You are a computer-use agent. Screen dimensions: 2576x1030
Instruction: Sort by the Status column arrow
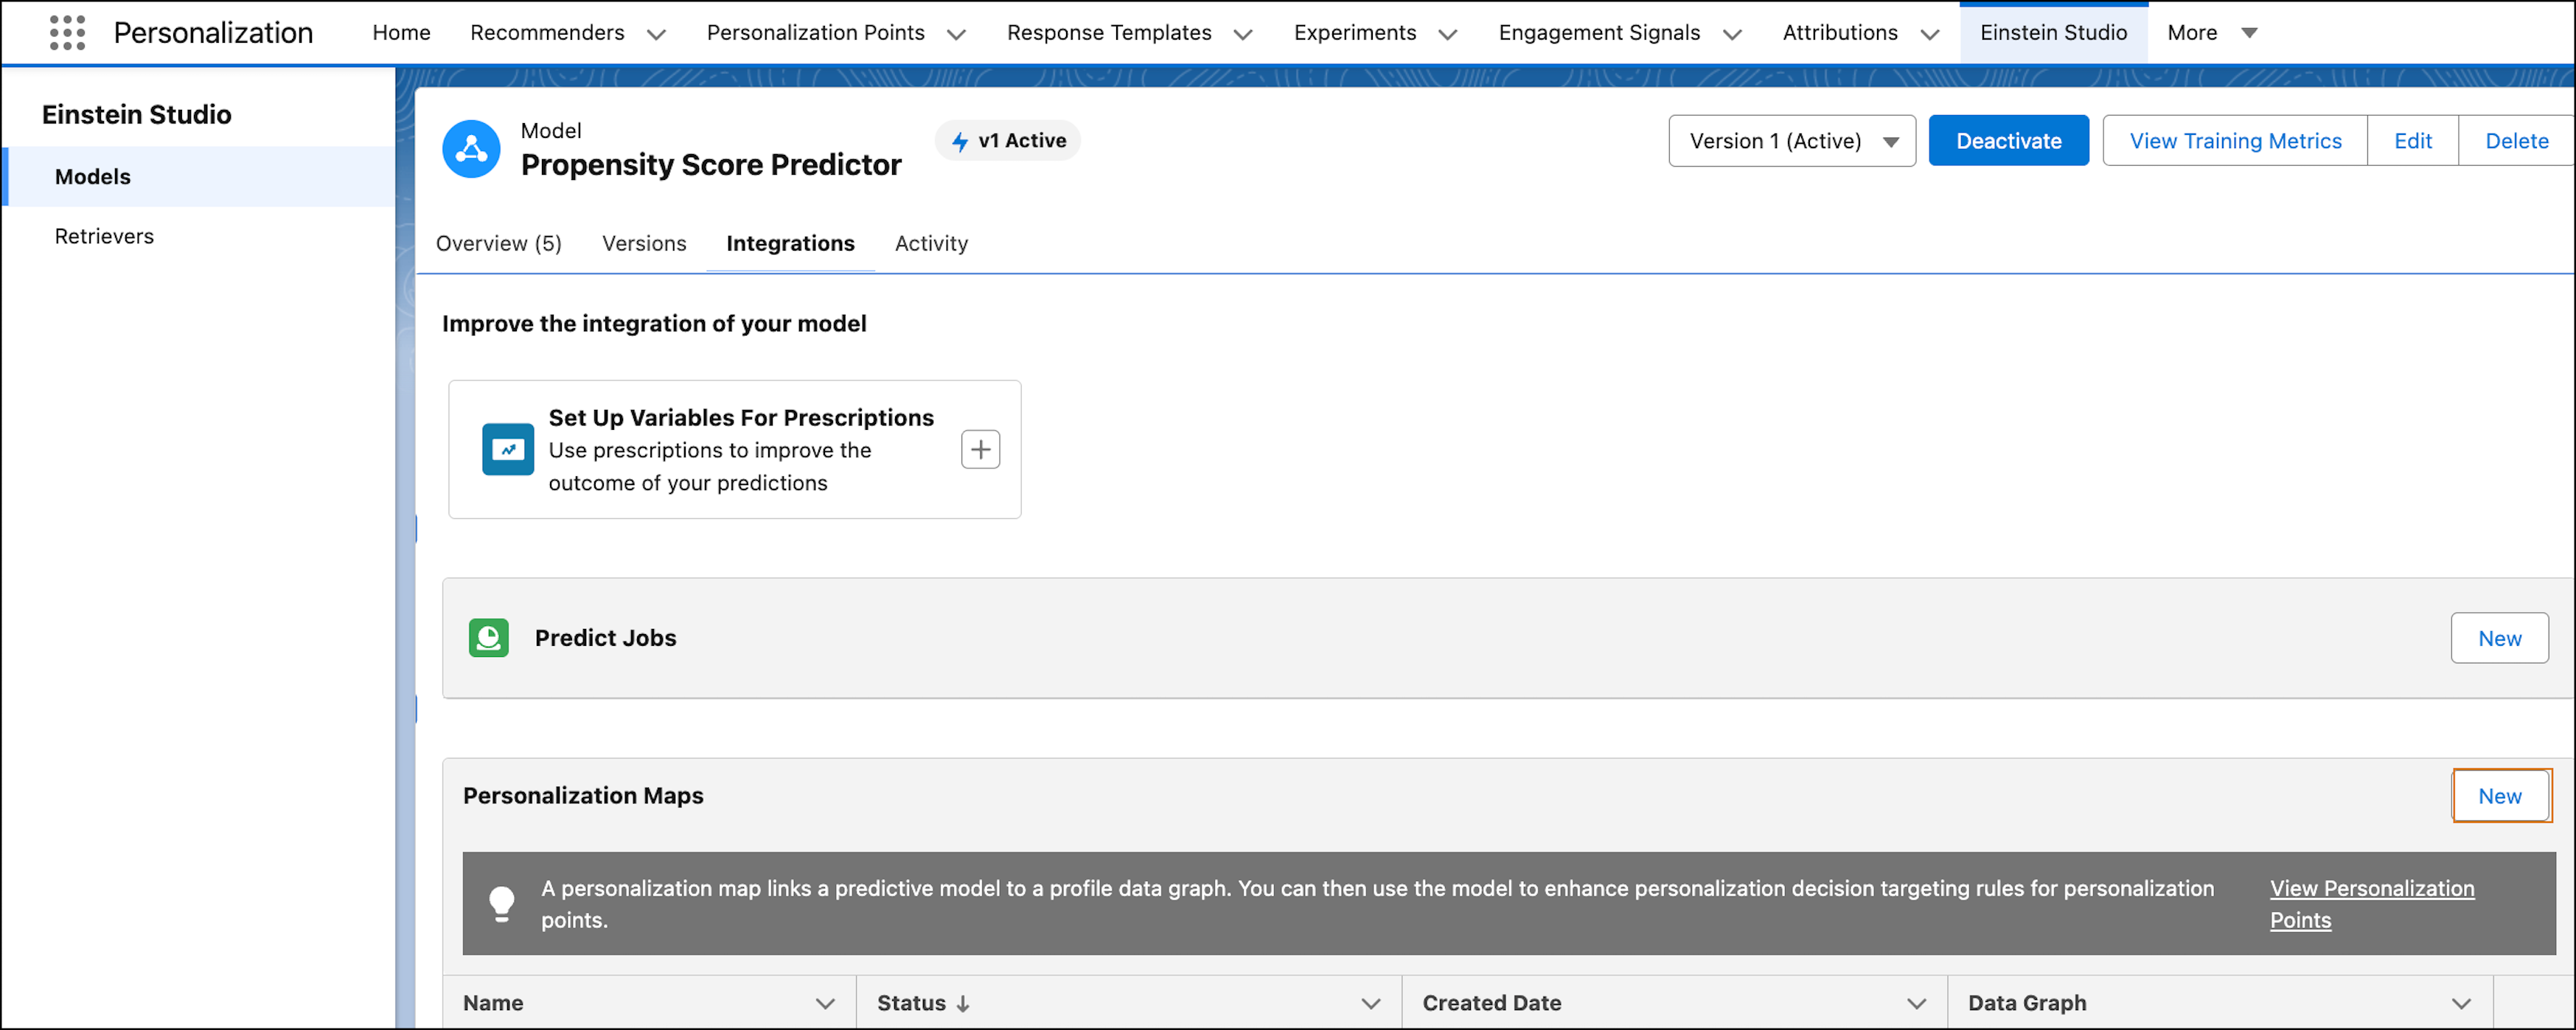point(963,1003)
